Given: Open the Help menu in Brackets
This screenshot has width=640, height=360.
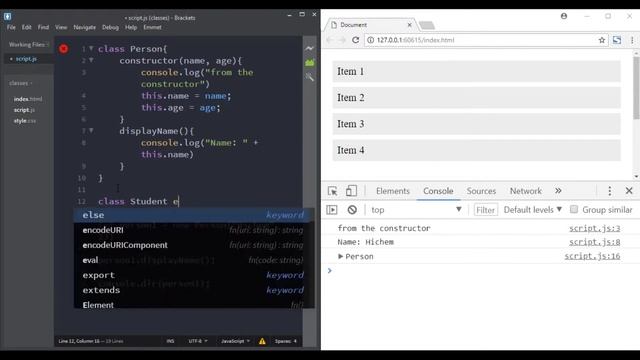Looking at the screenshot, I should click(131, 27).
